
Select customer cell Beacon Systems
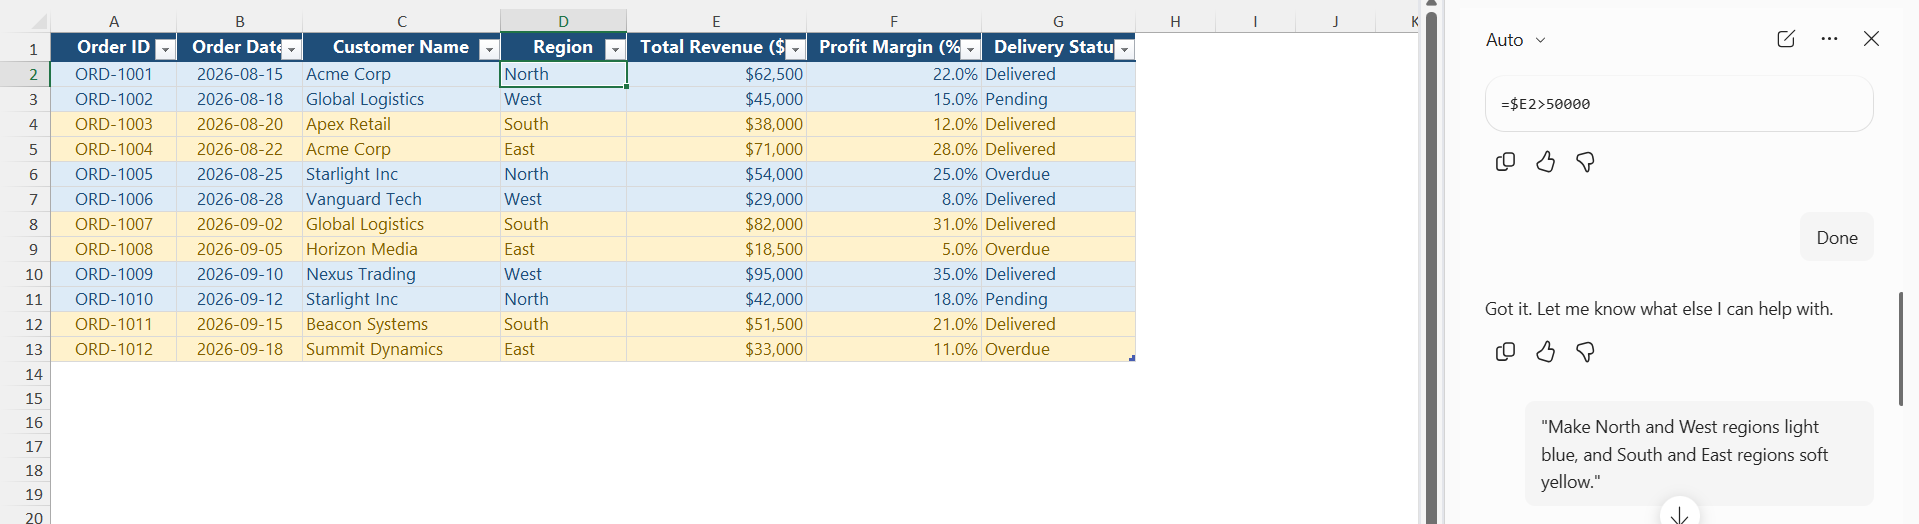[401, 324]
